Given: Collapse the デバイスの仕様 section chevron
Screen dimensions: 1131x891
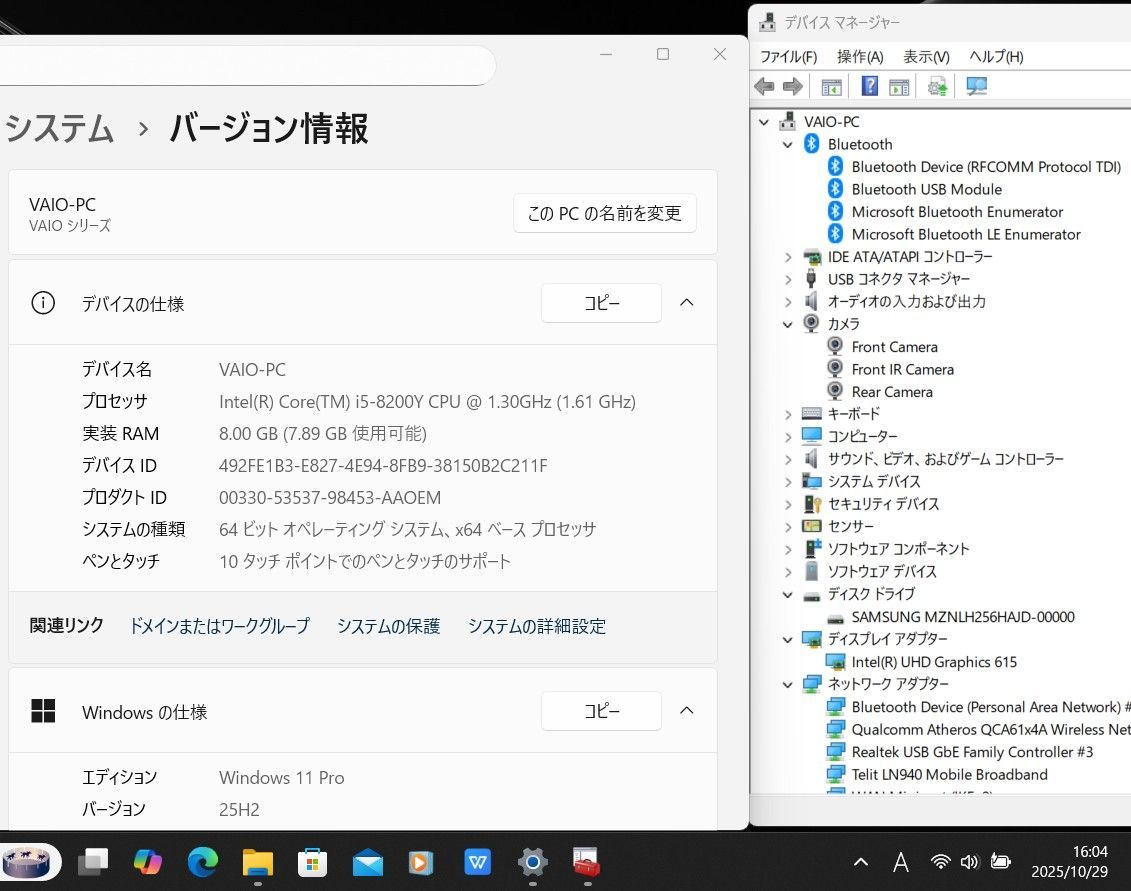Looking at the screenshot, I should coord(687,302).
